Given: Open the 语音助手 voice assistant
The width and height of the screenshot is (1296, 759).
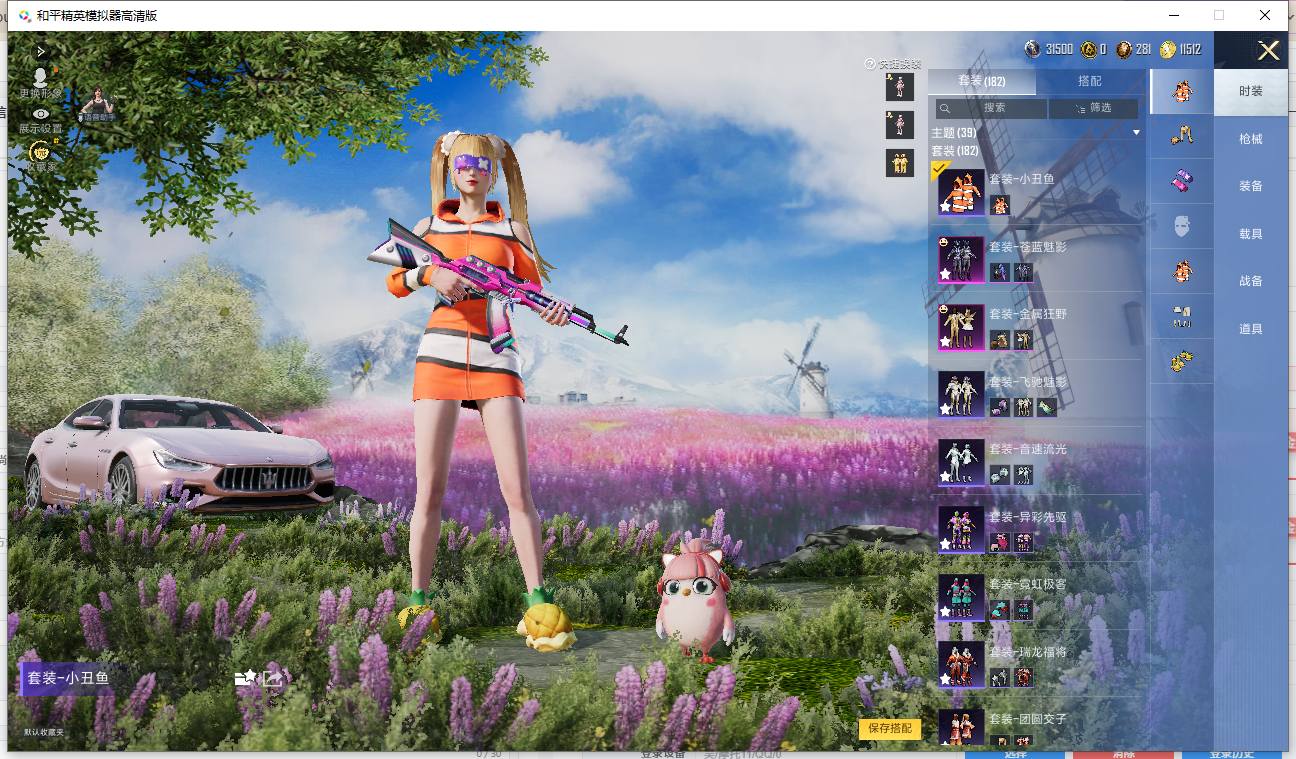Looking at the screenshot, I should [98, 103].
